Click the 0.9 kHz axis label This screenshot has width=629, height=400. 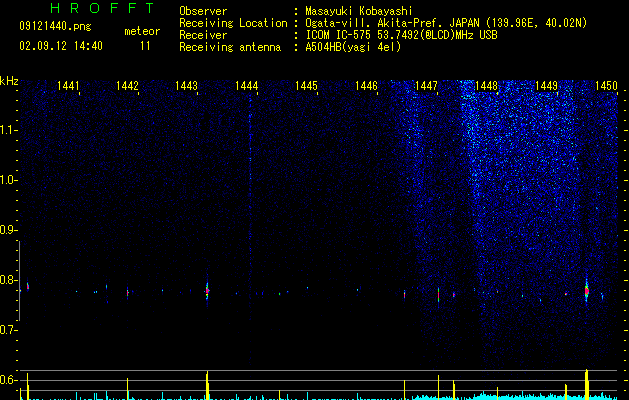tap(8, 230)
